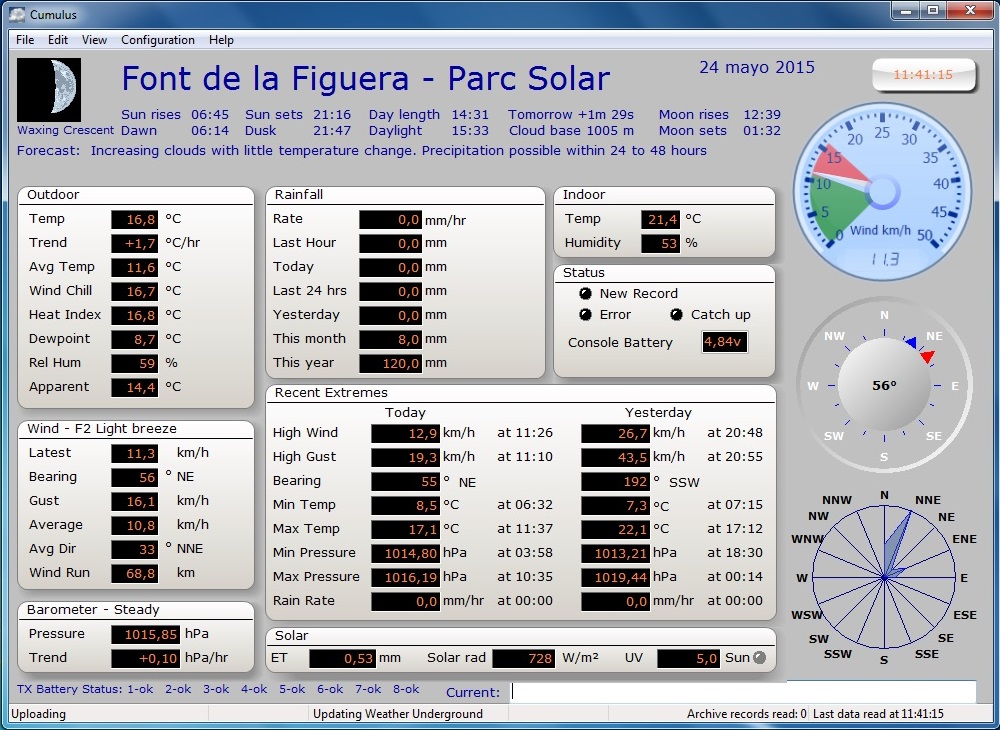The width and height of the screenshot is (1000, 730).
Task: Click the Rel Hum value 59
Action: tap(135, 363)
